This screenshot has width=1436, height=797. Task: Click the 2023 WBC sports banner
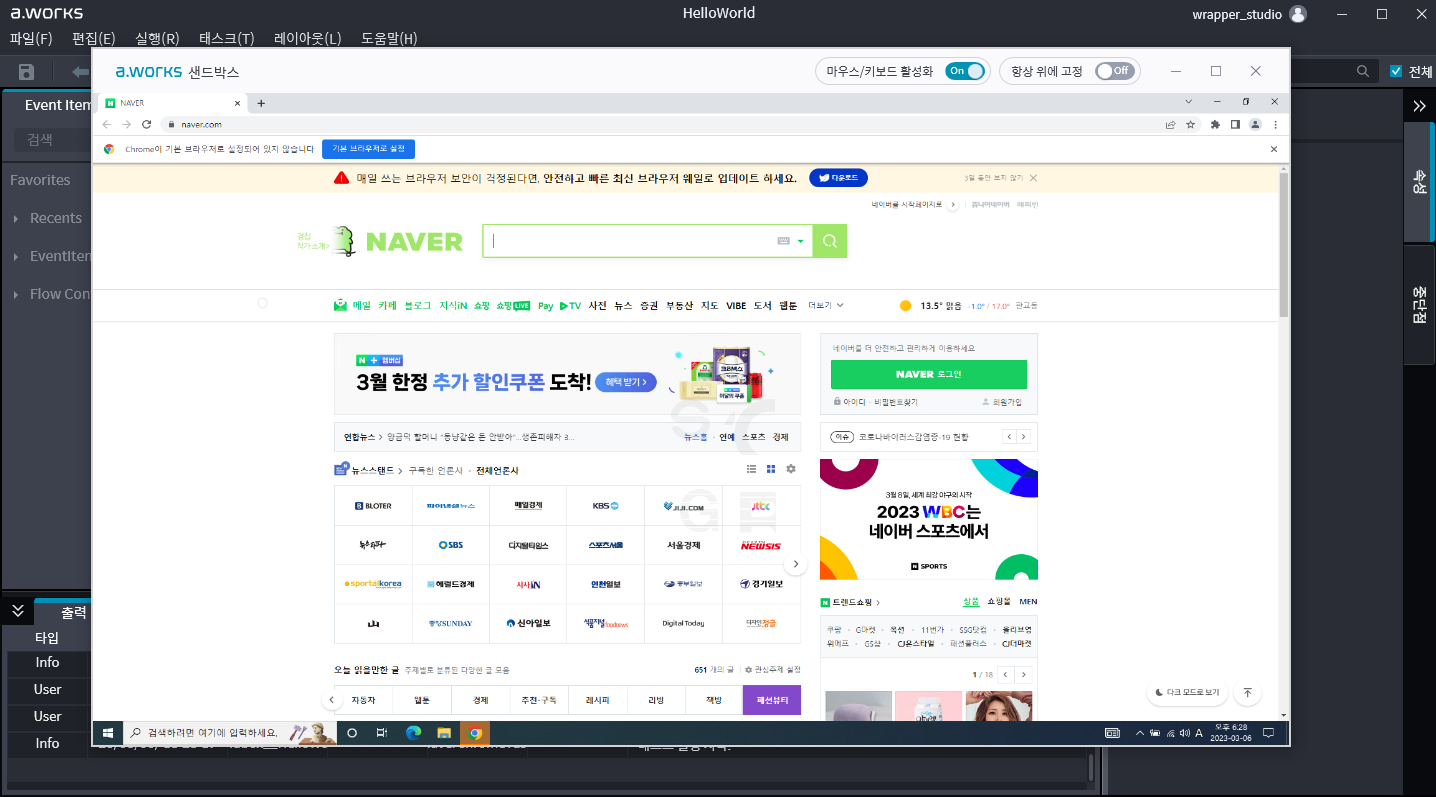(x=929, y=519)
